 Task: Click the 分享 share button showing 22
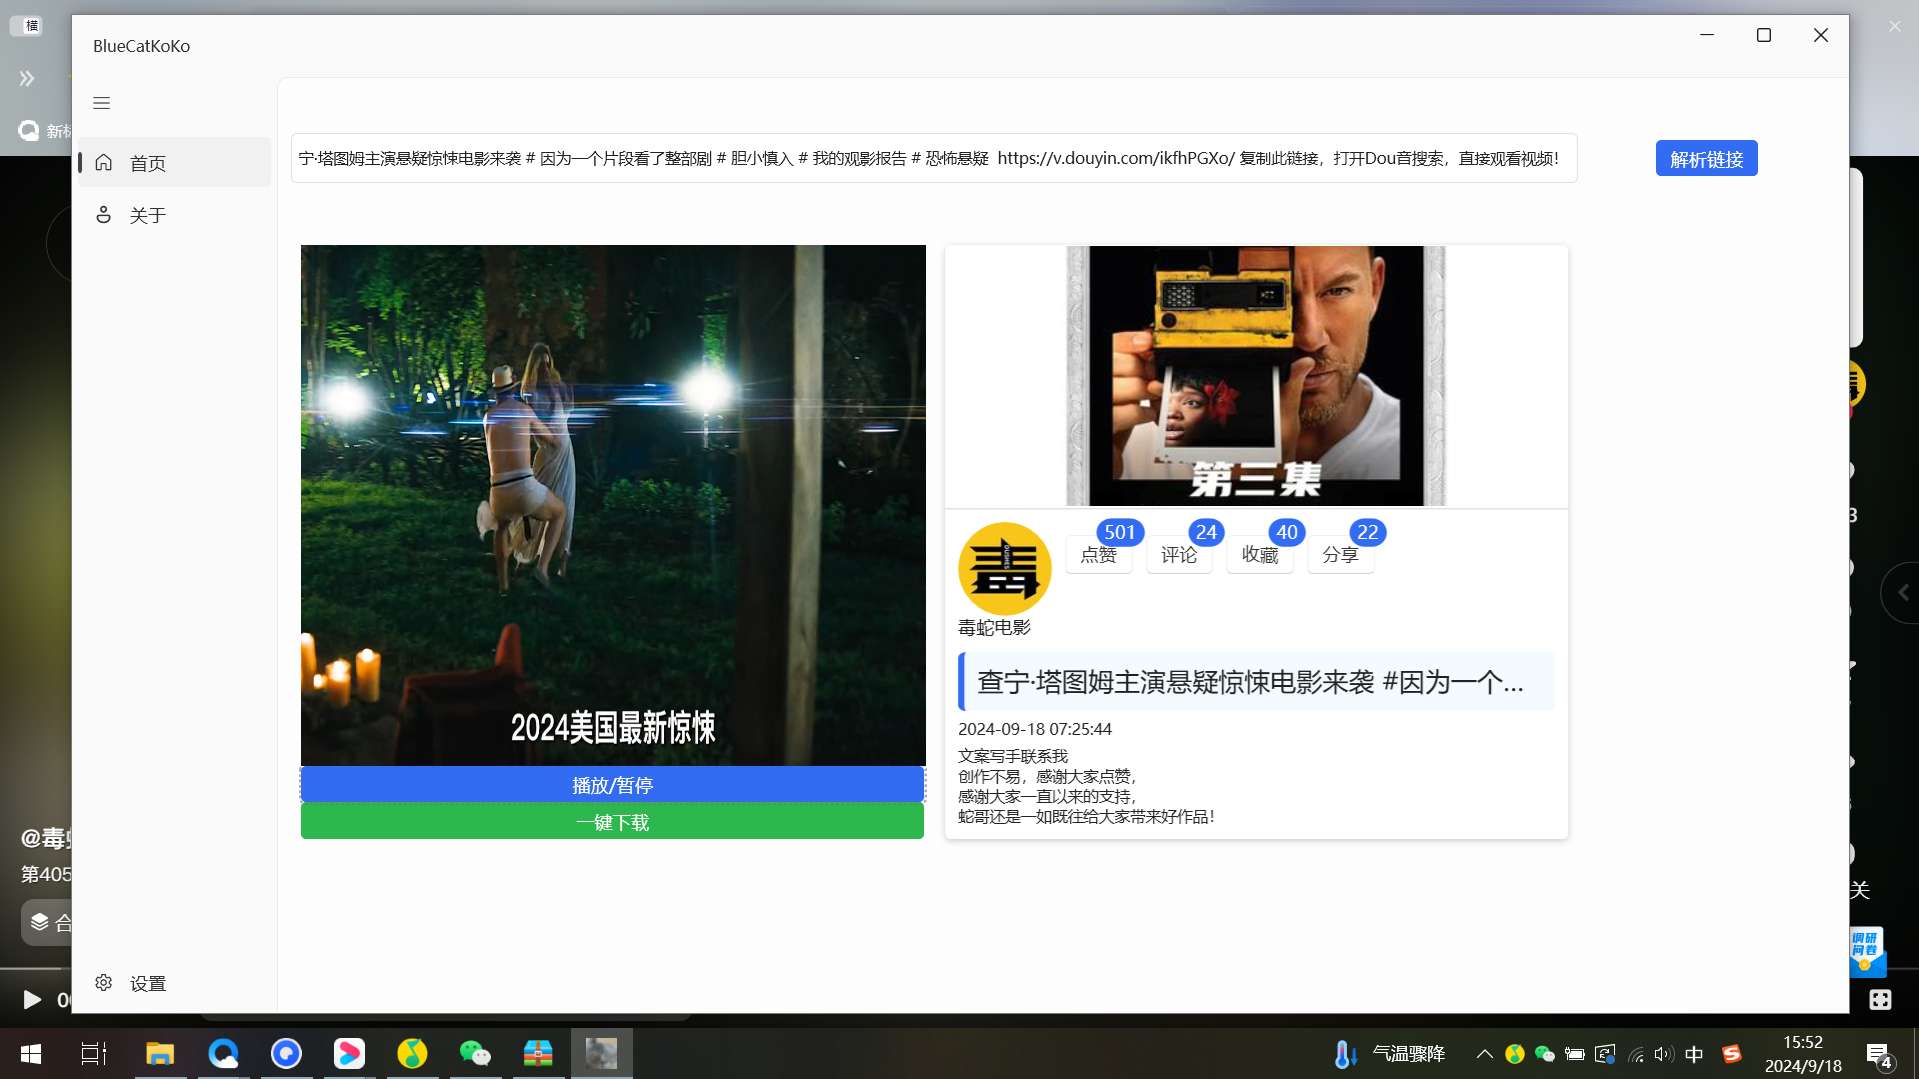[1340, 555]
